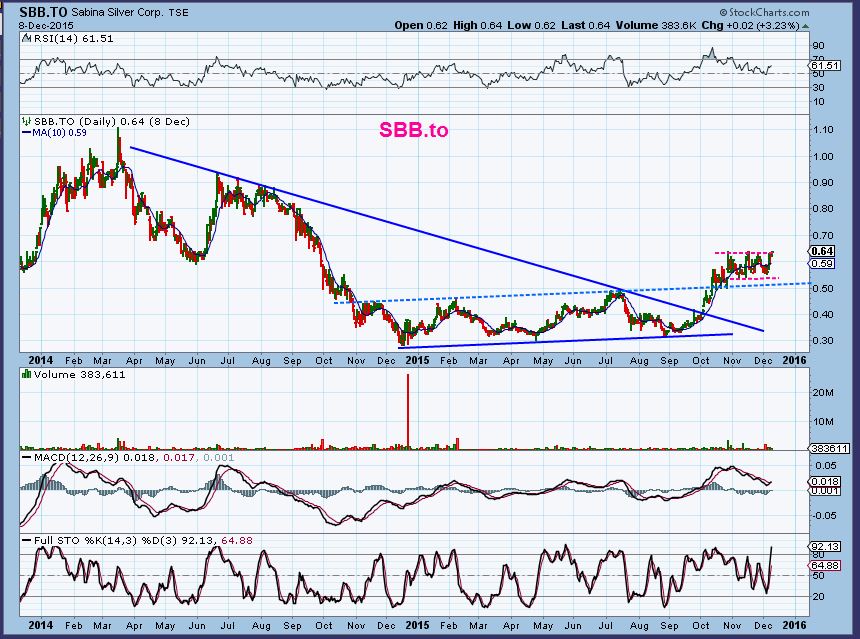This screenshot has width=860, height=639.
Task: Click the 61.51 RSI value tag
Action: click(x=823, y=65)
